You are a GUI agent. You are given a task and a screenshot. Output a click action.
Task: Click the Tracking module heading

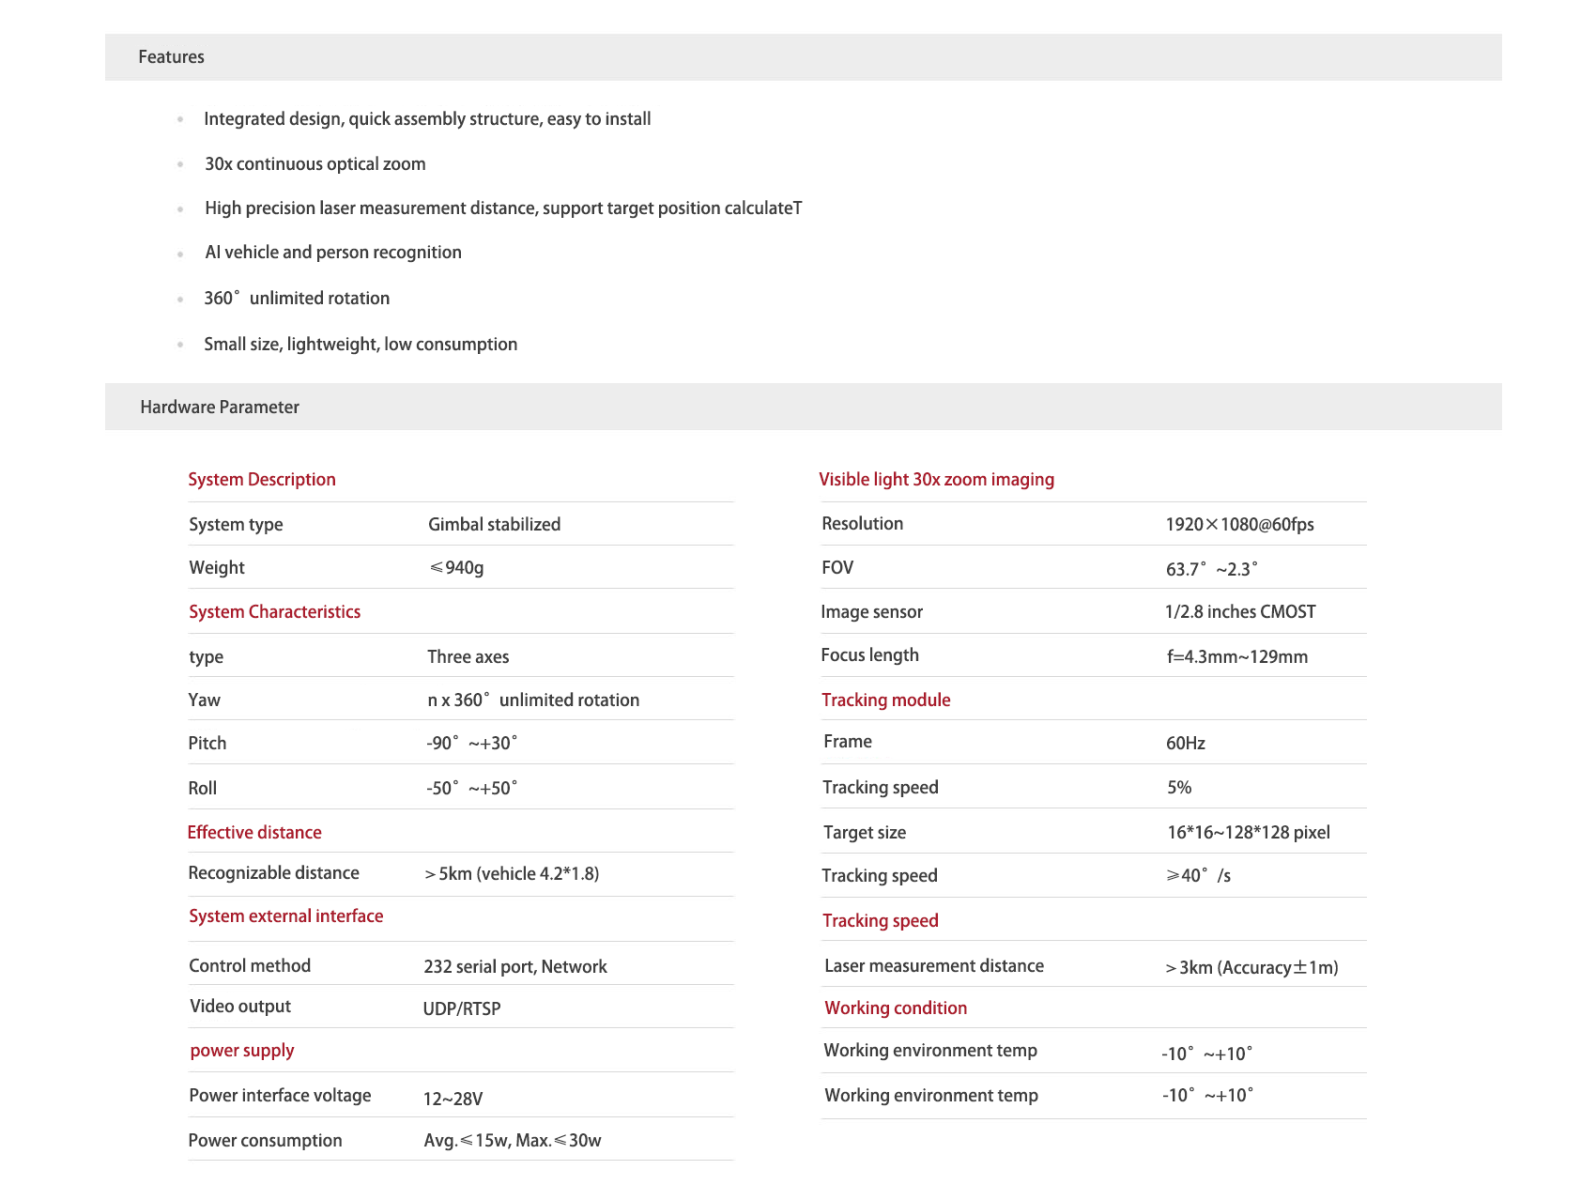(886, 700)
